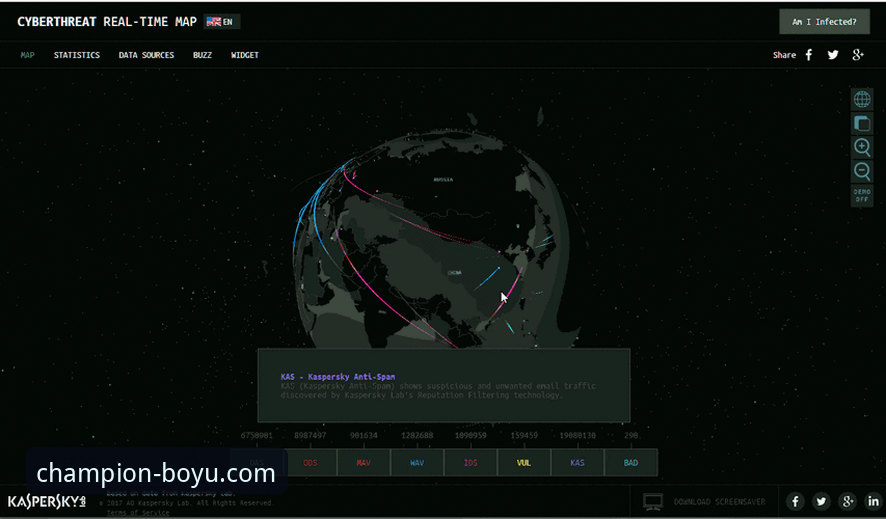Share via Google Plus in top bar
The width and height of the screenshot is (886, 519).
[x=858, y=55]
